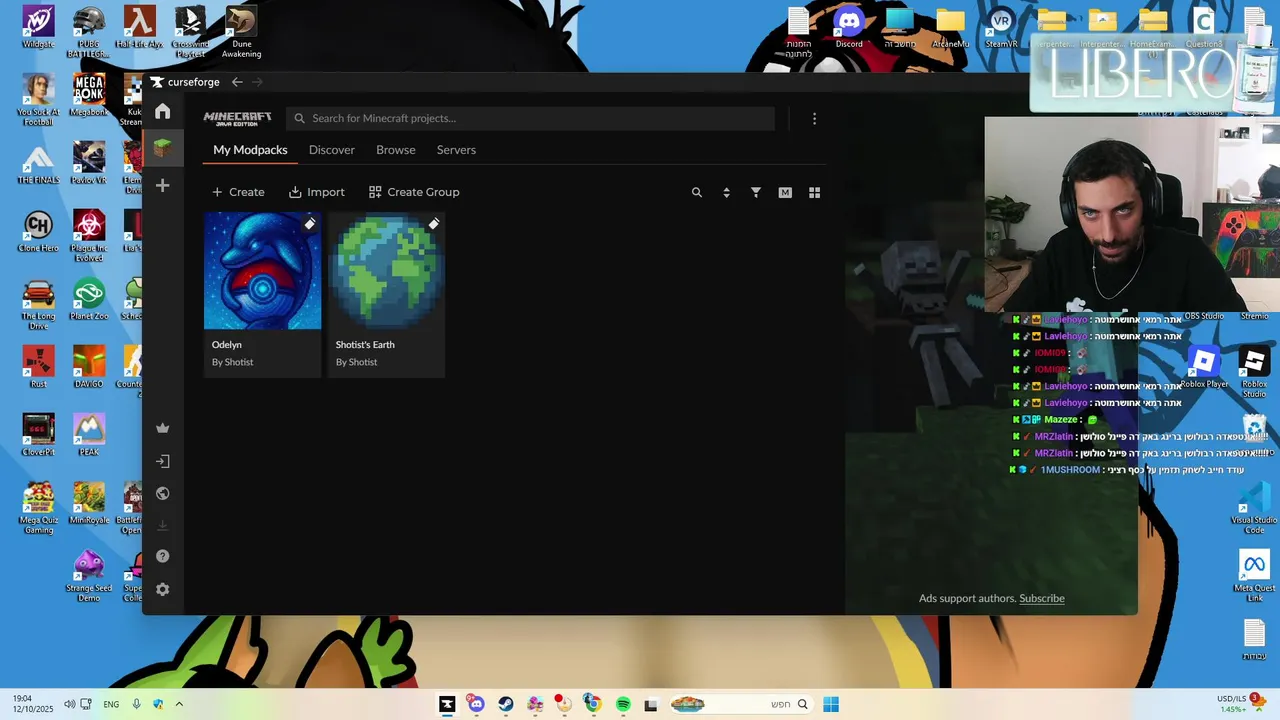Image resolution: width=1280 pixels, height=720 pixels.
Task: Click the Subscribe link in ads panel
Action: pos(1042,598)
